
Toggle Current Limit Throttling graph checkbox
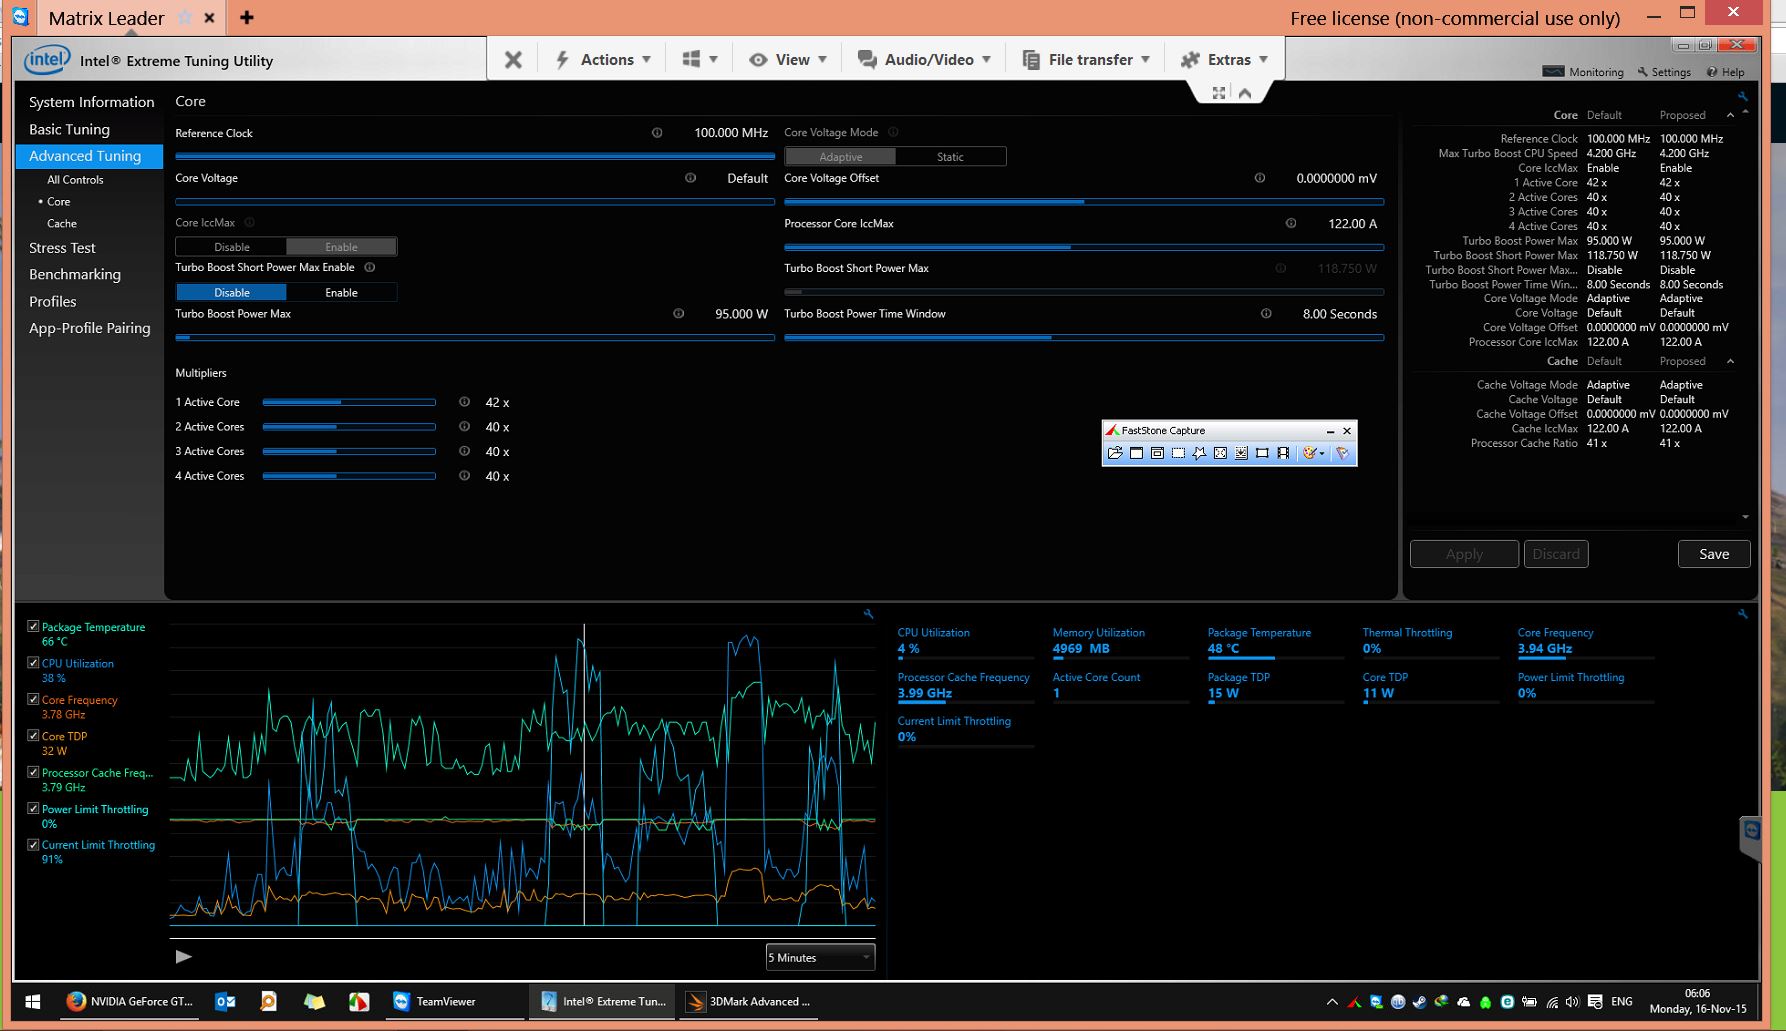[33, 844]
